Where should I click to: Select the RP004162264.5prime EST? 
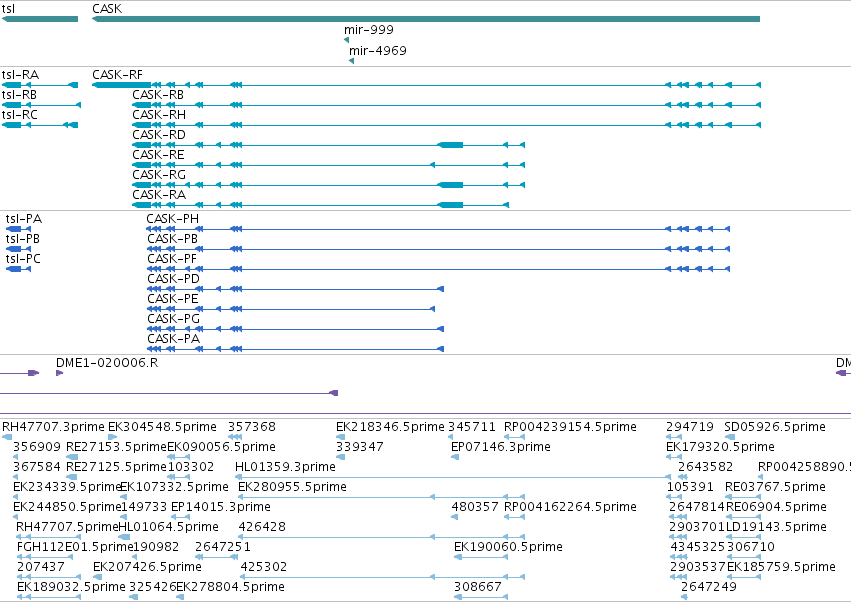(x=514, y=517)
